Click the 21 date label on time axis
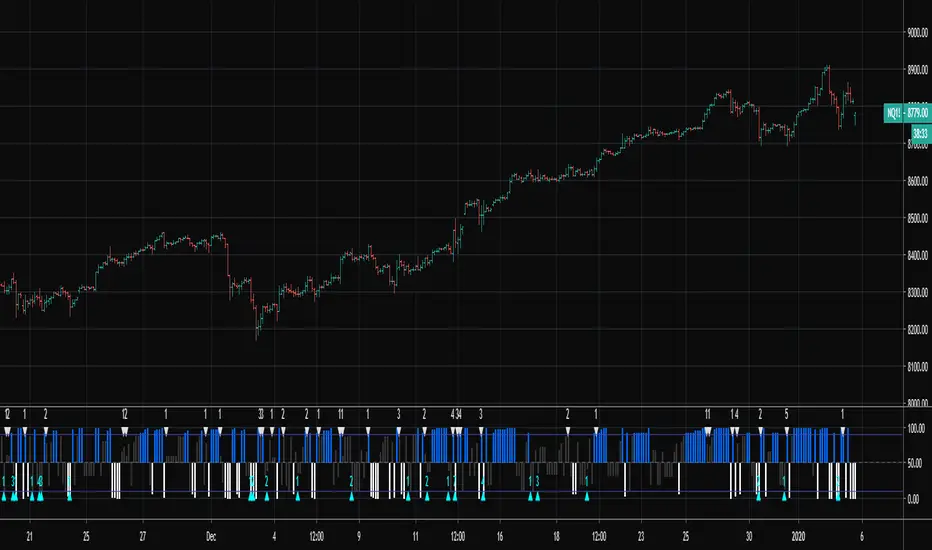 [x=29, y=536]
